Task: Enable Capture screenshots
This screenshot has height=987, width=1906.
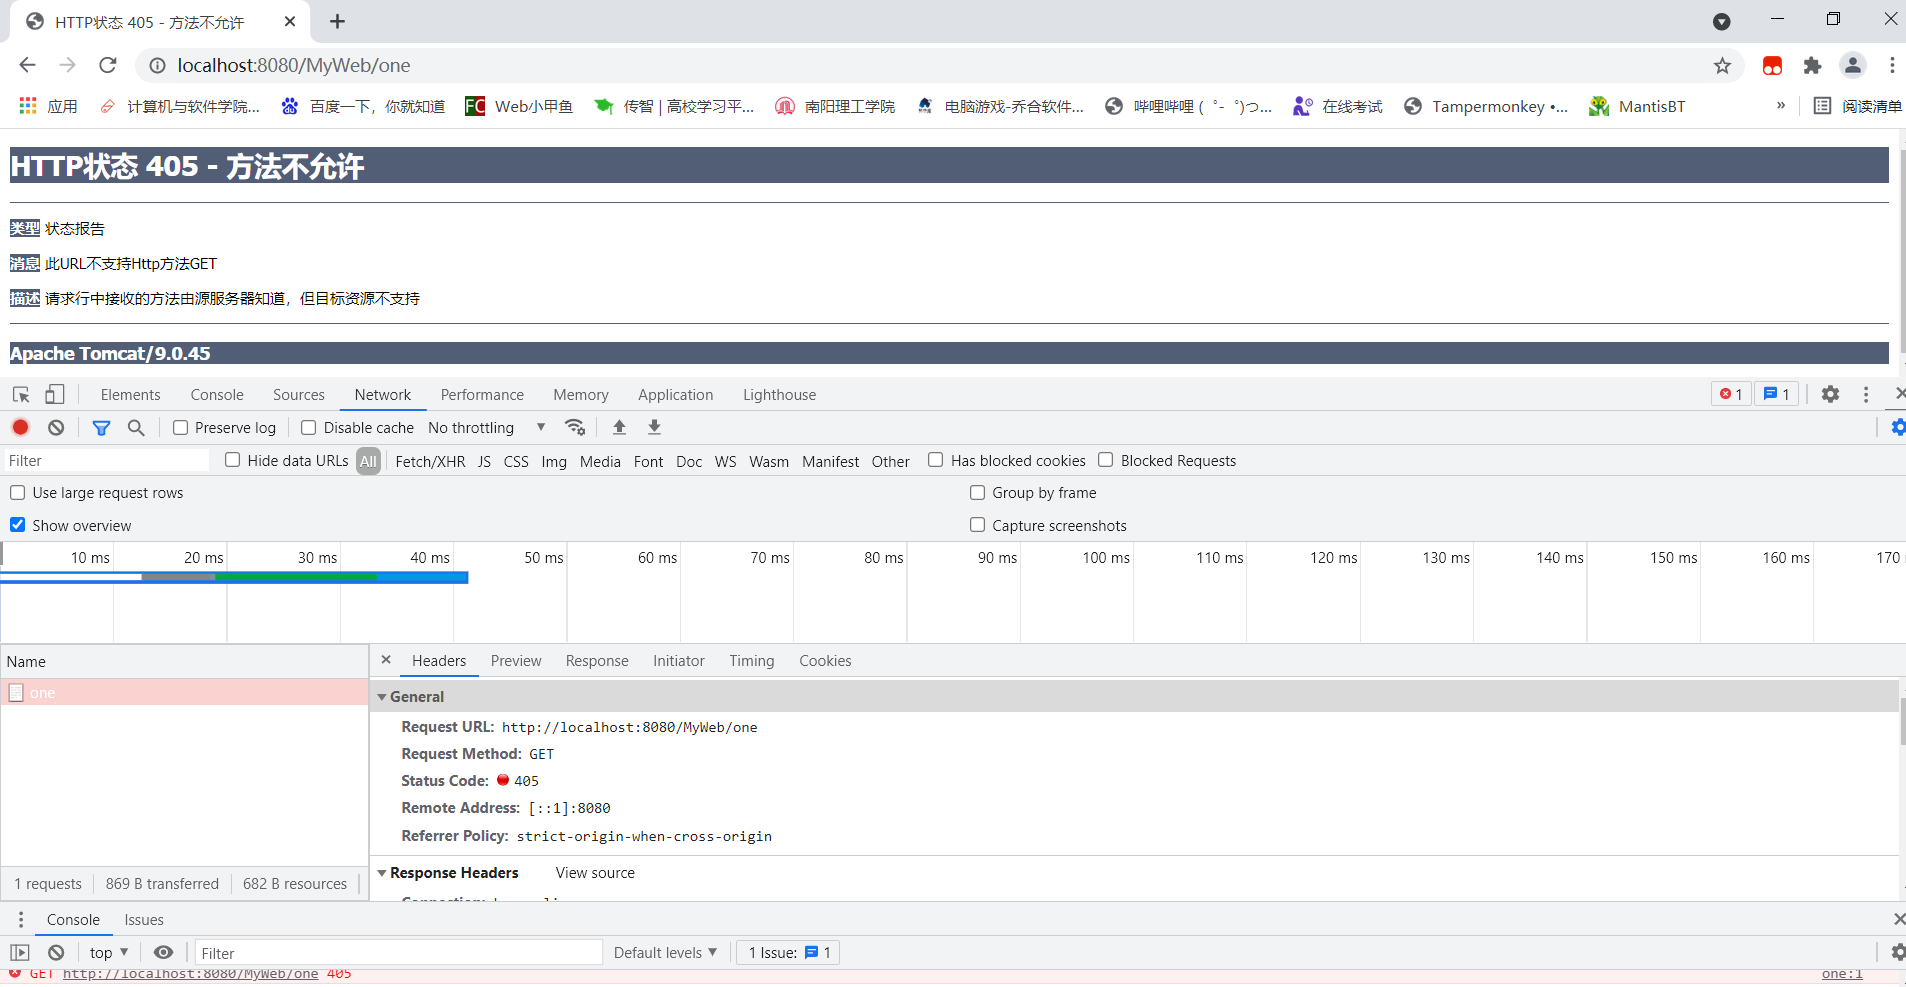Action: 978,525
